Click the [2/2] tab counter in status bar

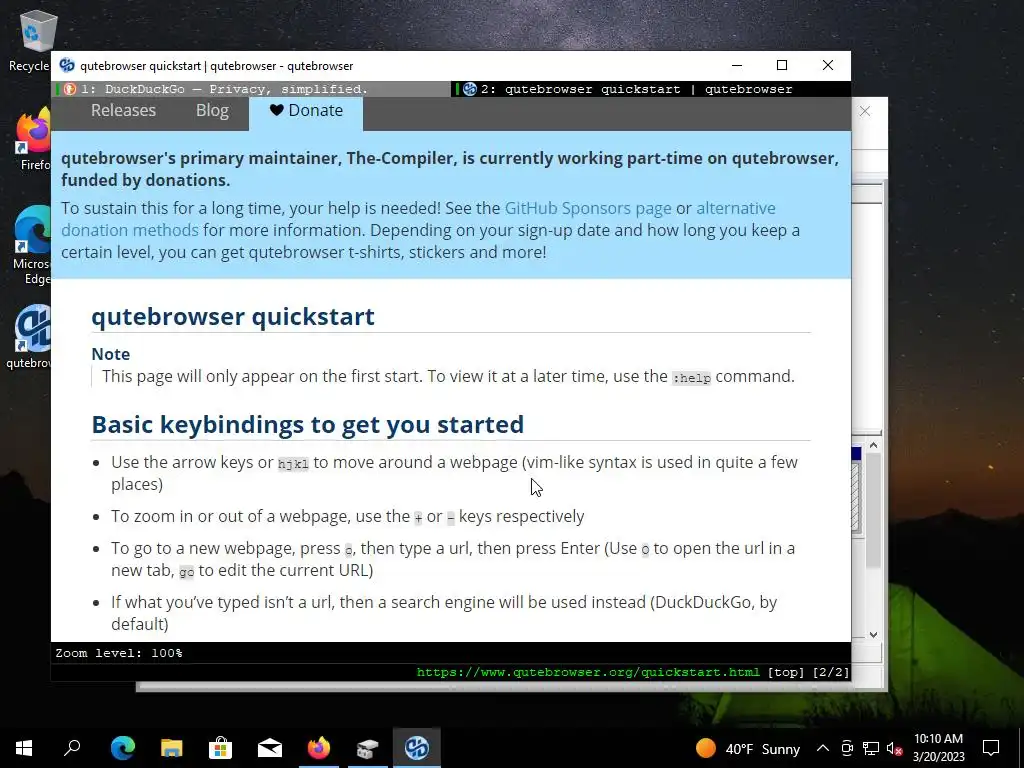[831, 672]
